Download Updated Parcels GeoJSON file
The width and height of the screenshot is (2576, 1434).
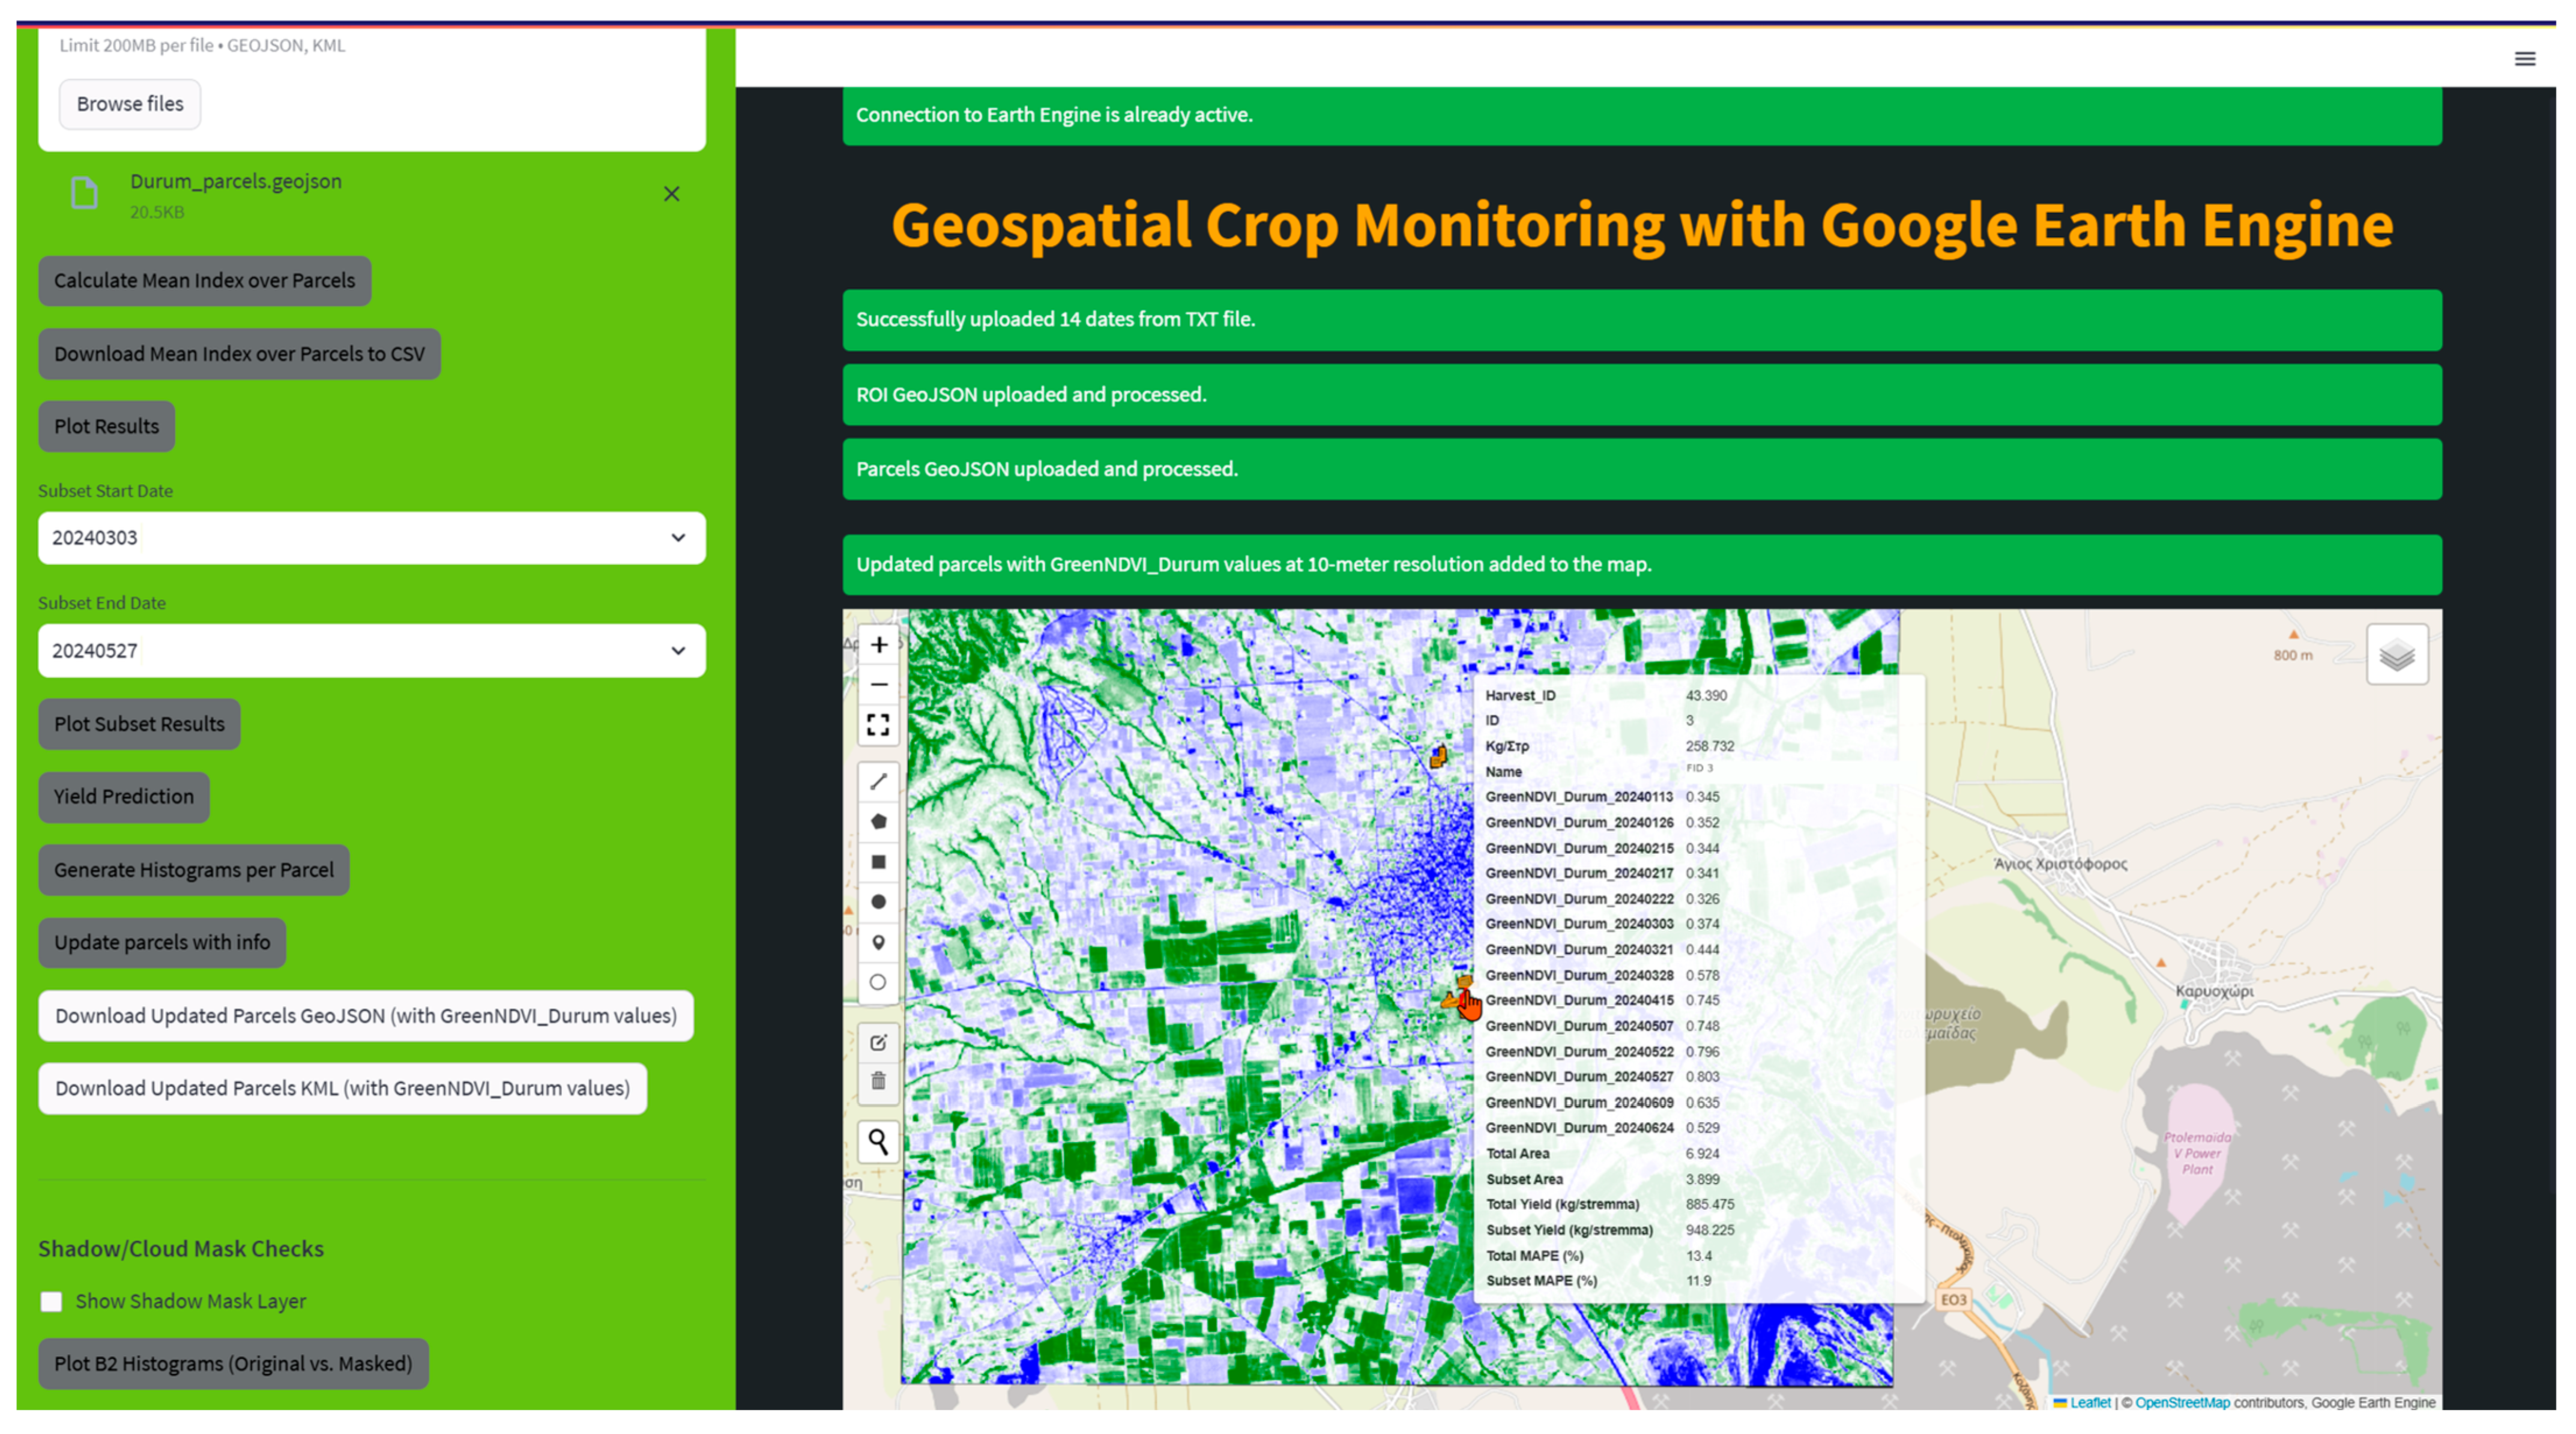[x=366, y=1016]
